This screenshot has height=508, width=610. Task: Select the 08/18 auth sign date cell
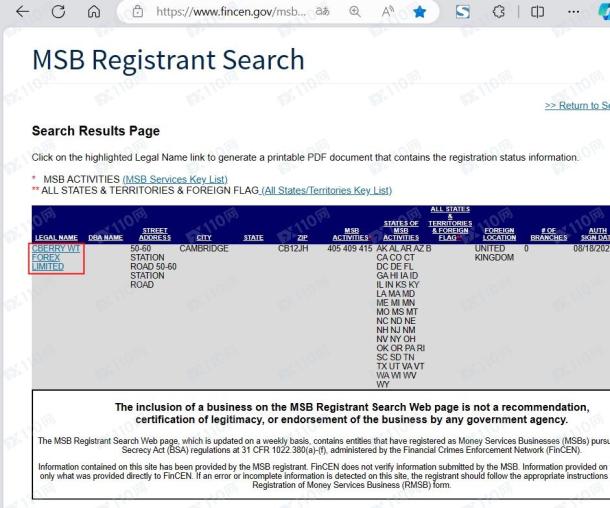tap(592, 249)
